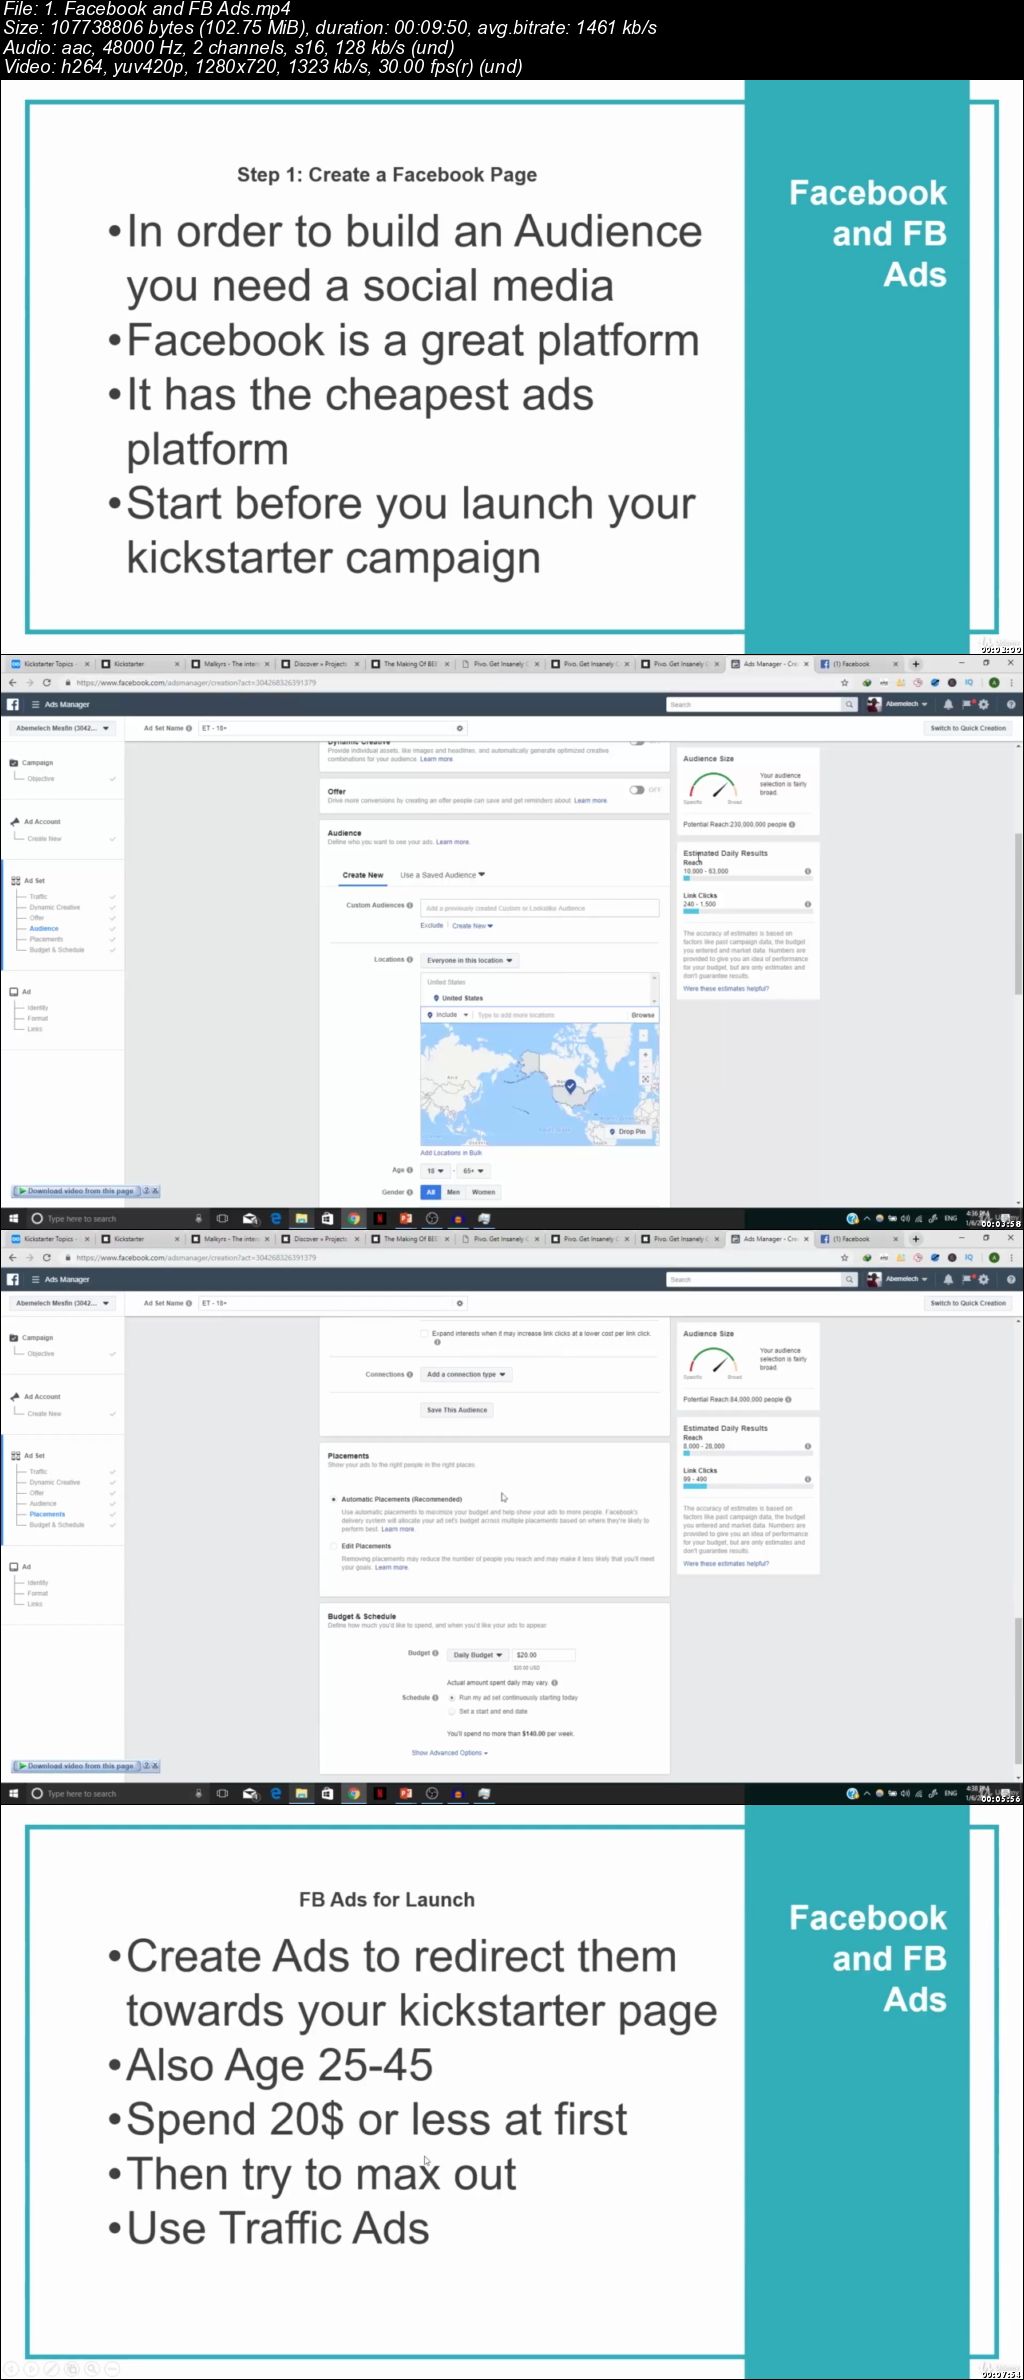Select the Edit Placements option
This screenshot has width=1024, height=2380.
tap(333, 1546)
